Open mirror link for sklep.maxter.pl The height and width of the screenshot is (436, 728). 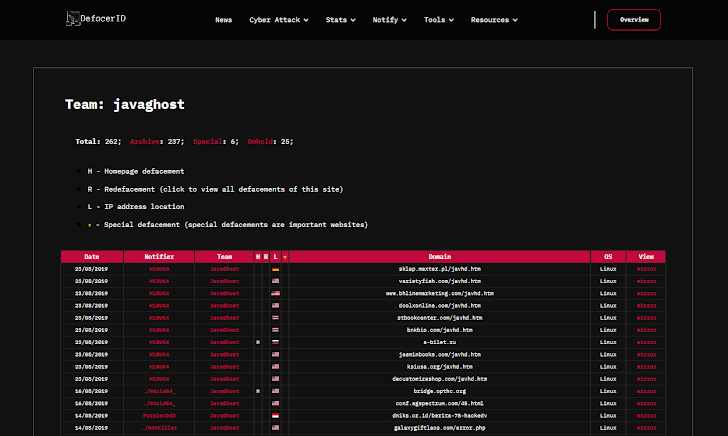point(646,269)
